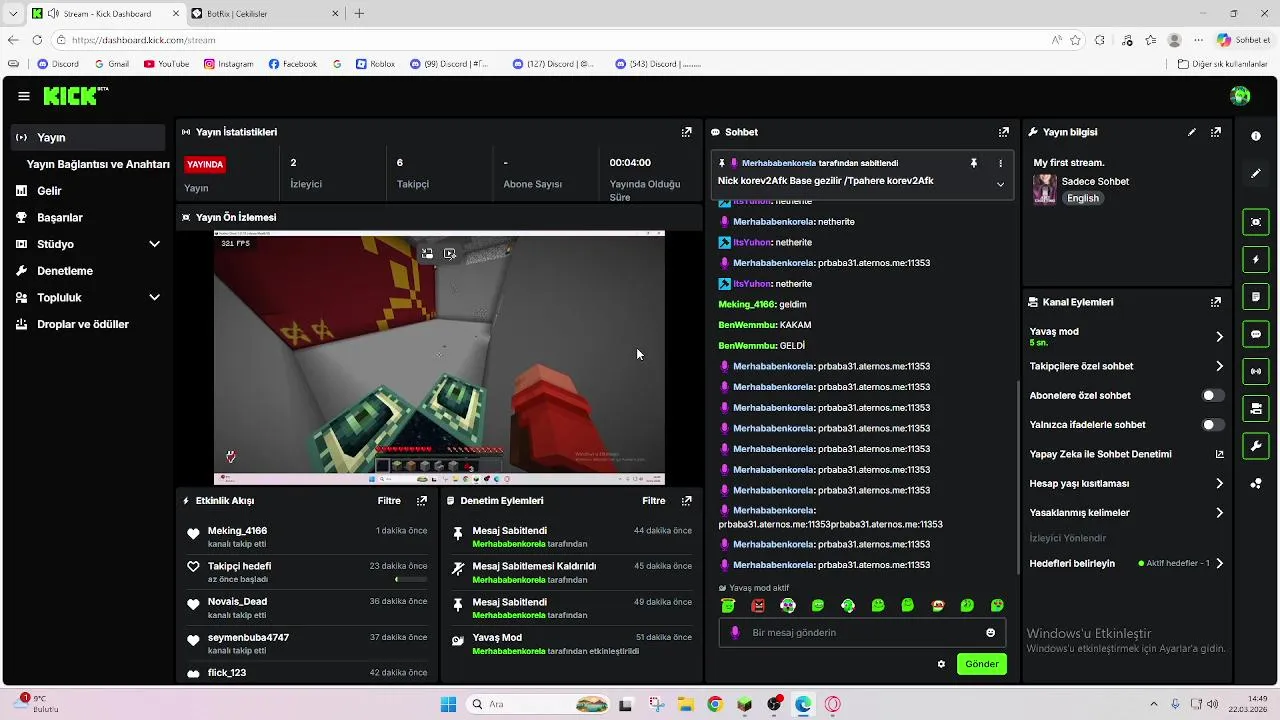
Task: Open the Windows Start button
Action: pyautogui.click(x=448, y=704)
